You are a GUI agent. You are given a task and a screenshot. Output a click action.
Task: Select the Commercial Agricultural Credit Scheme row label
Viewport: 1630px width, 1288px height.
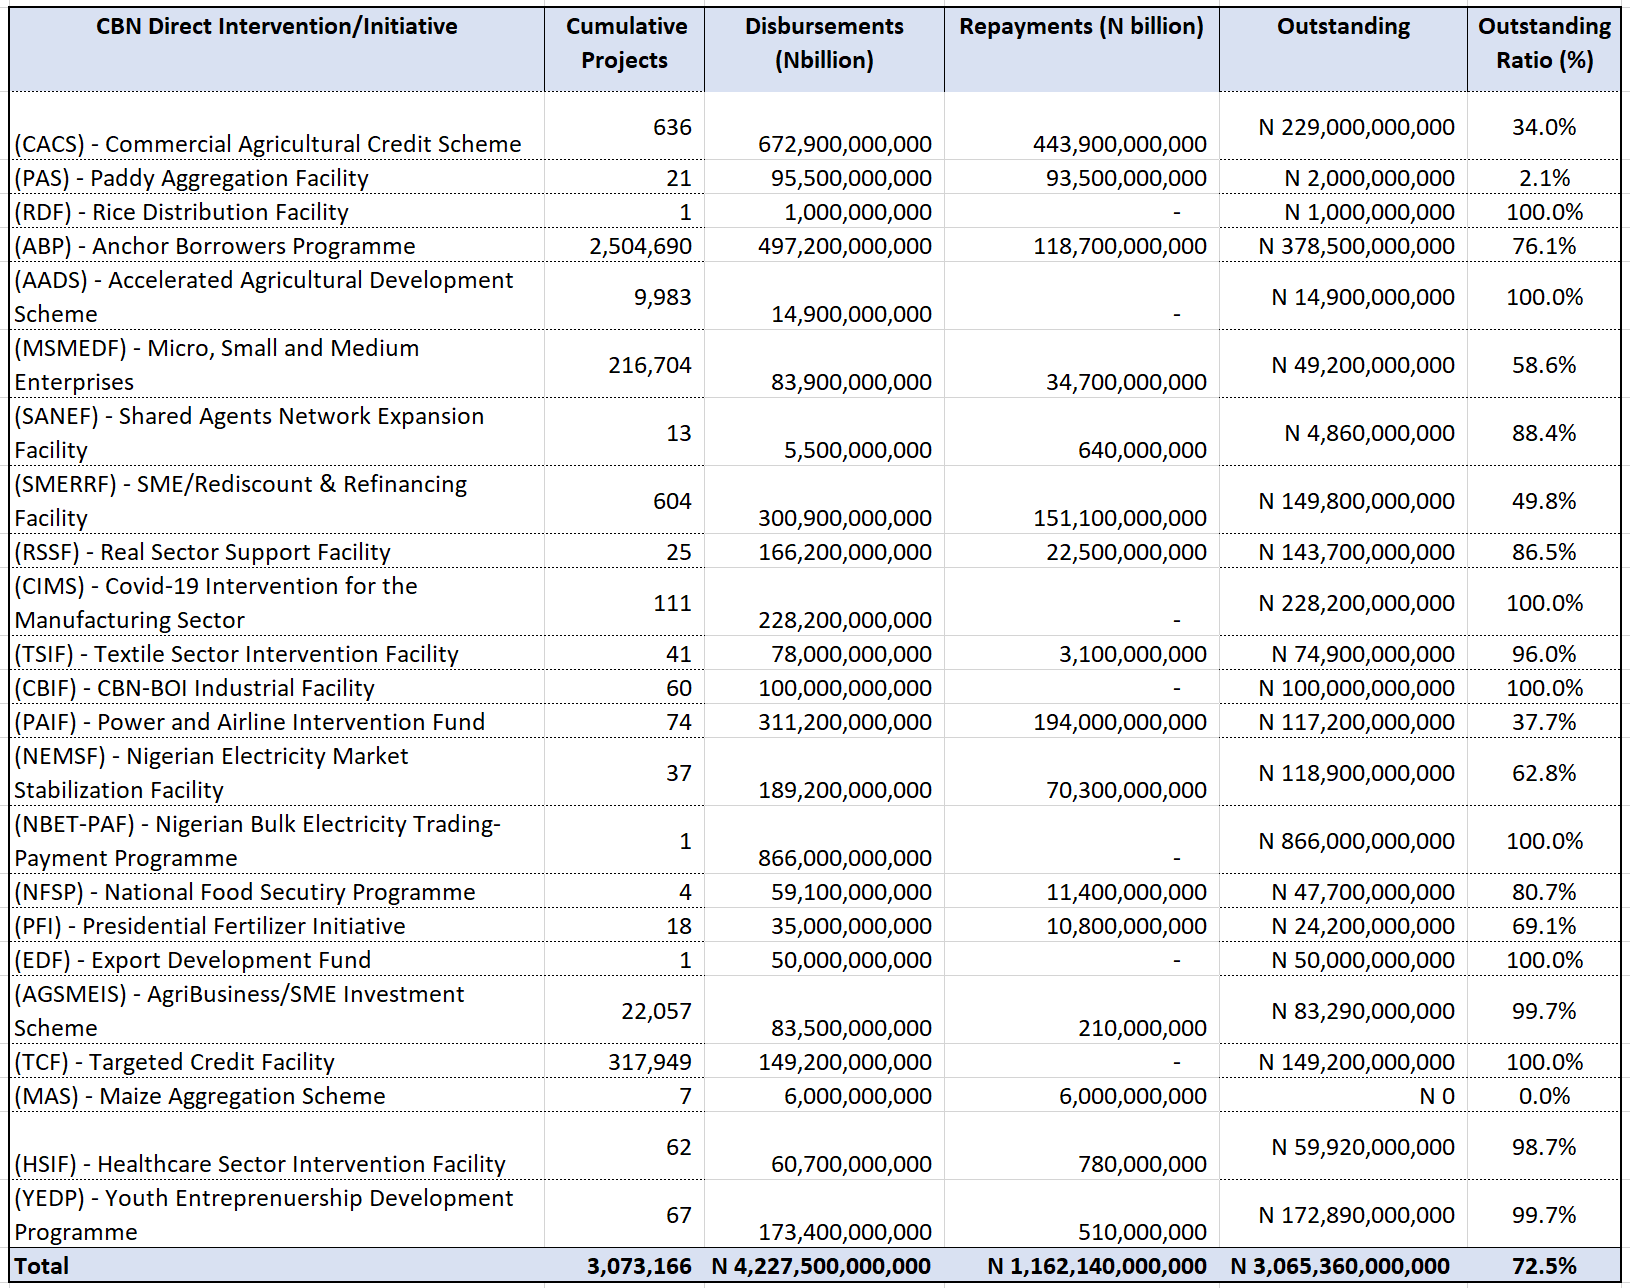point(268,144)
